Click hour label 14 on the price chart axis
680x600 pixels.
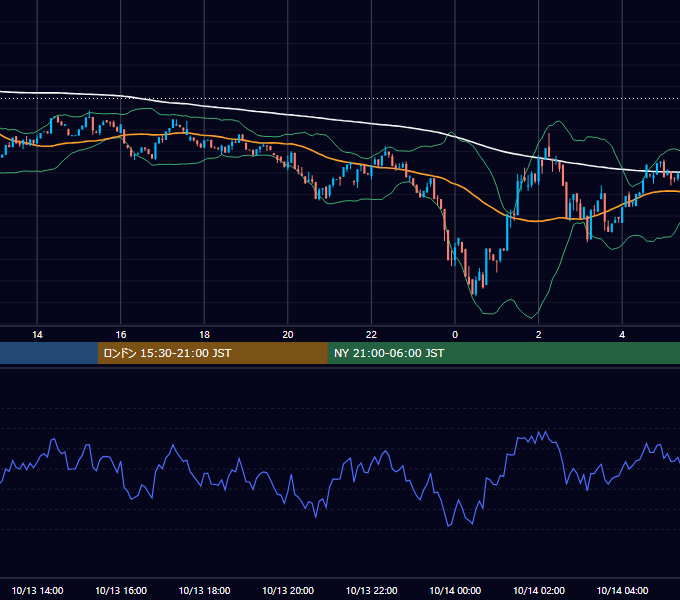(37, 335)
